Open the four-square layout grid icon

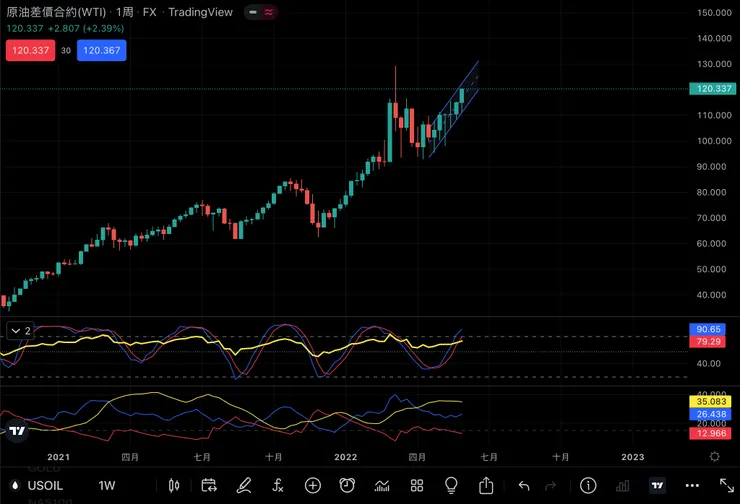point(417,485)
